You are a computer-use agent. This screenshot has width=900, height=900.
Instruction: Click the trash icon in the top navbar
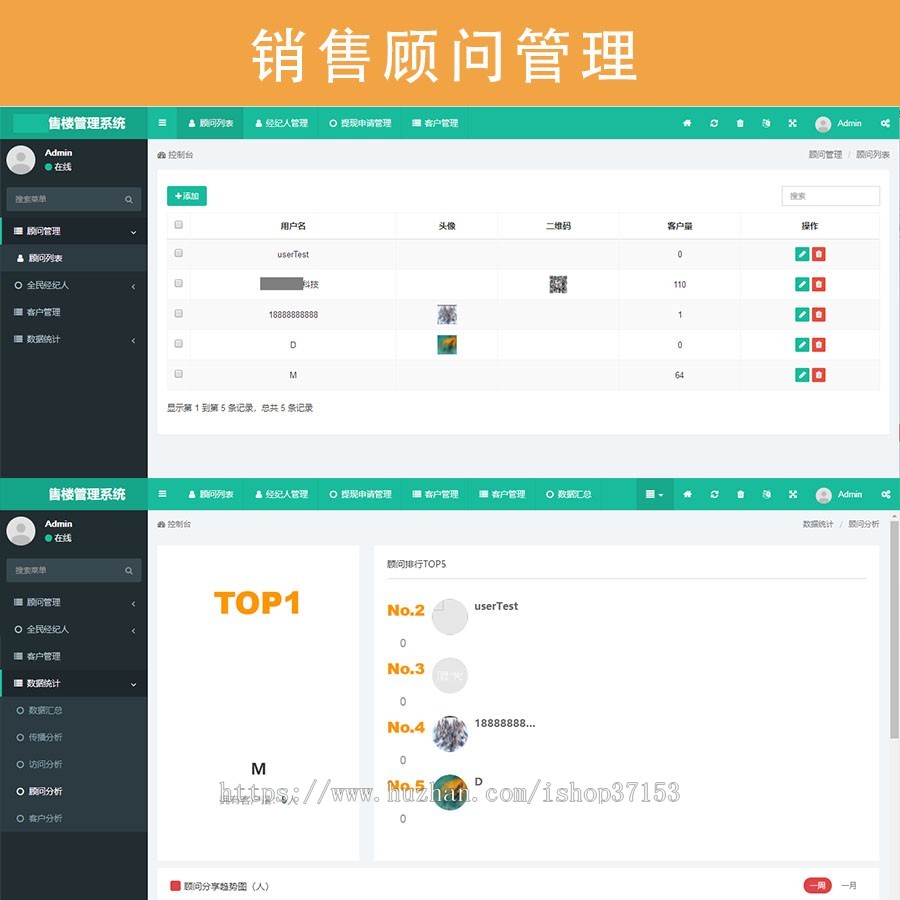click(739, 122)
